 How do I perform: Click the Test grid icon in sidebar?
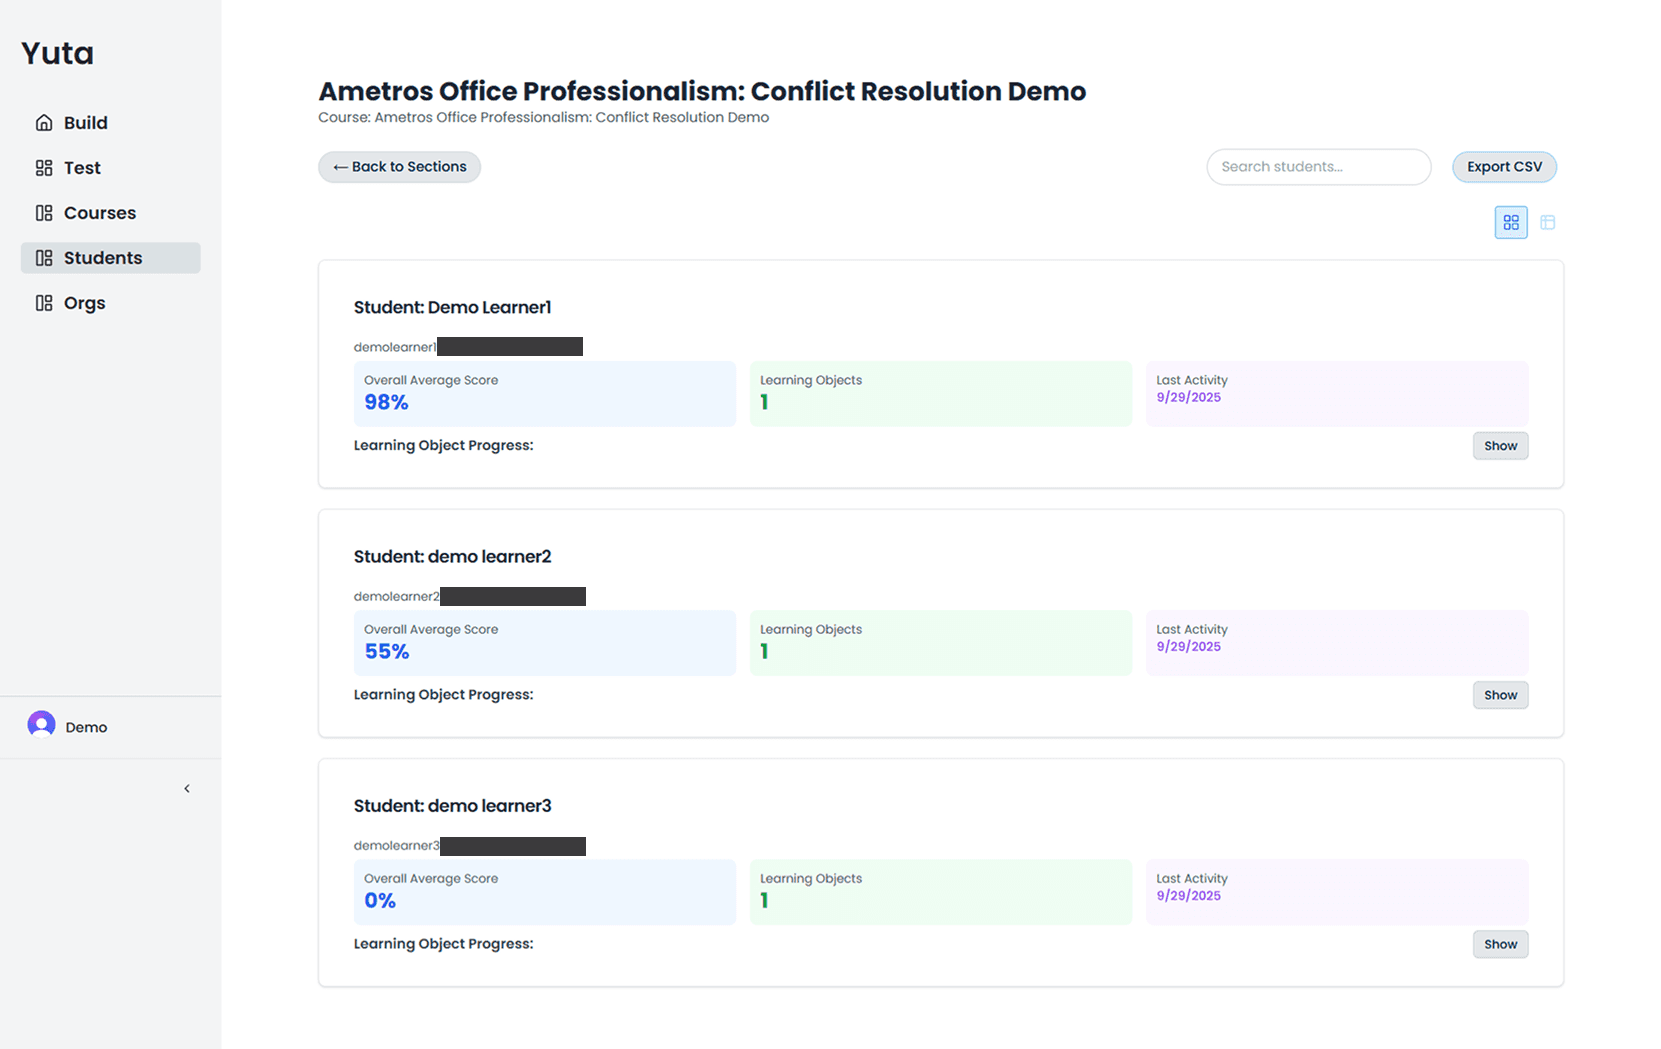click(44, 168)
